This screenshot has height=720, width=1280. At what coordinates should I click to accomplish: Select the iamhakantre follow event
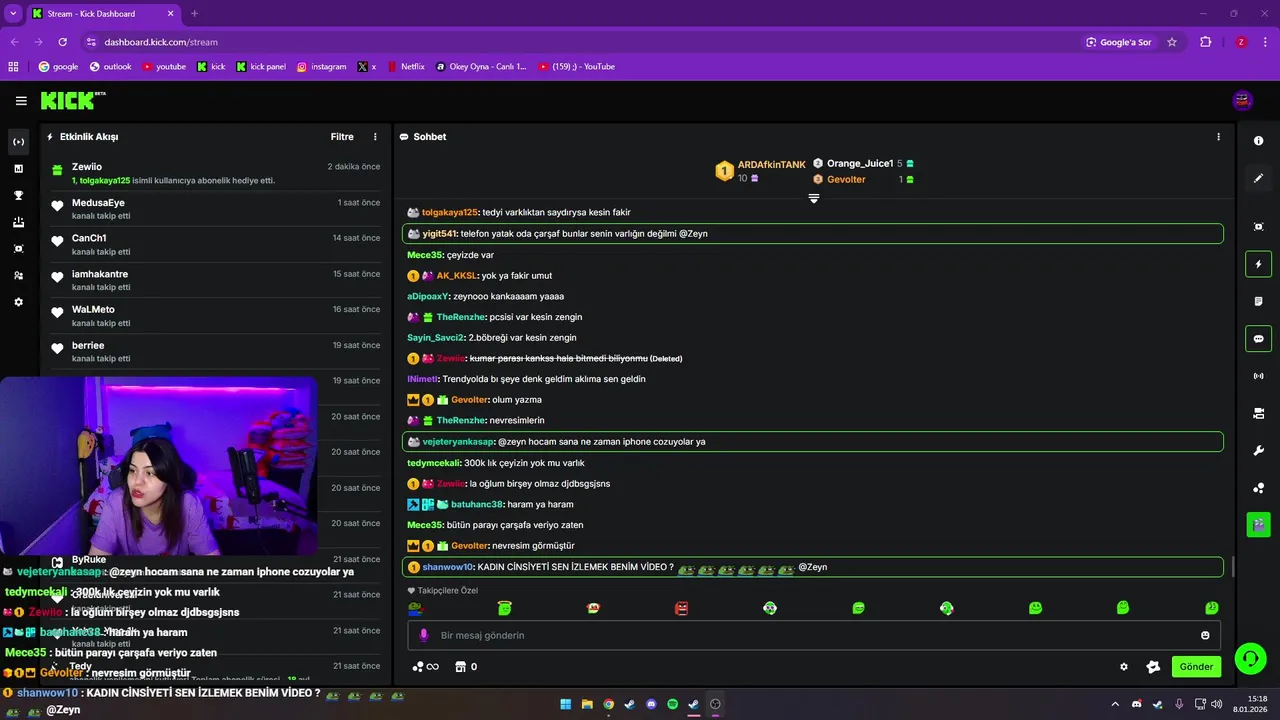(x=215, y=280)
